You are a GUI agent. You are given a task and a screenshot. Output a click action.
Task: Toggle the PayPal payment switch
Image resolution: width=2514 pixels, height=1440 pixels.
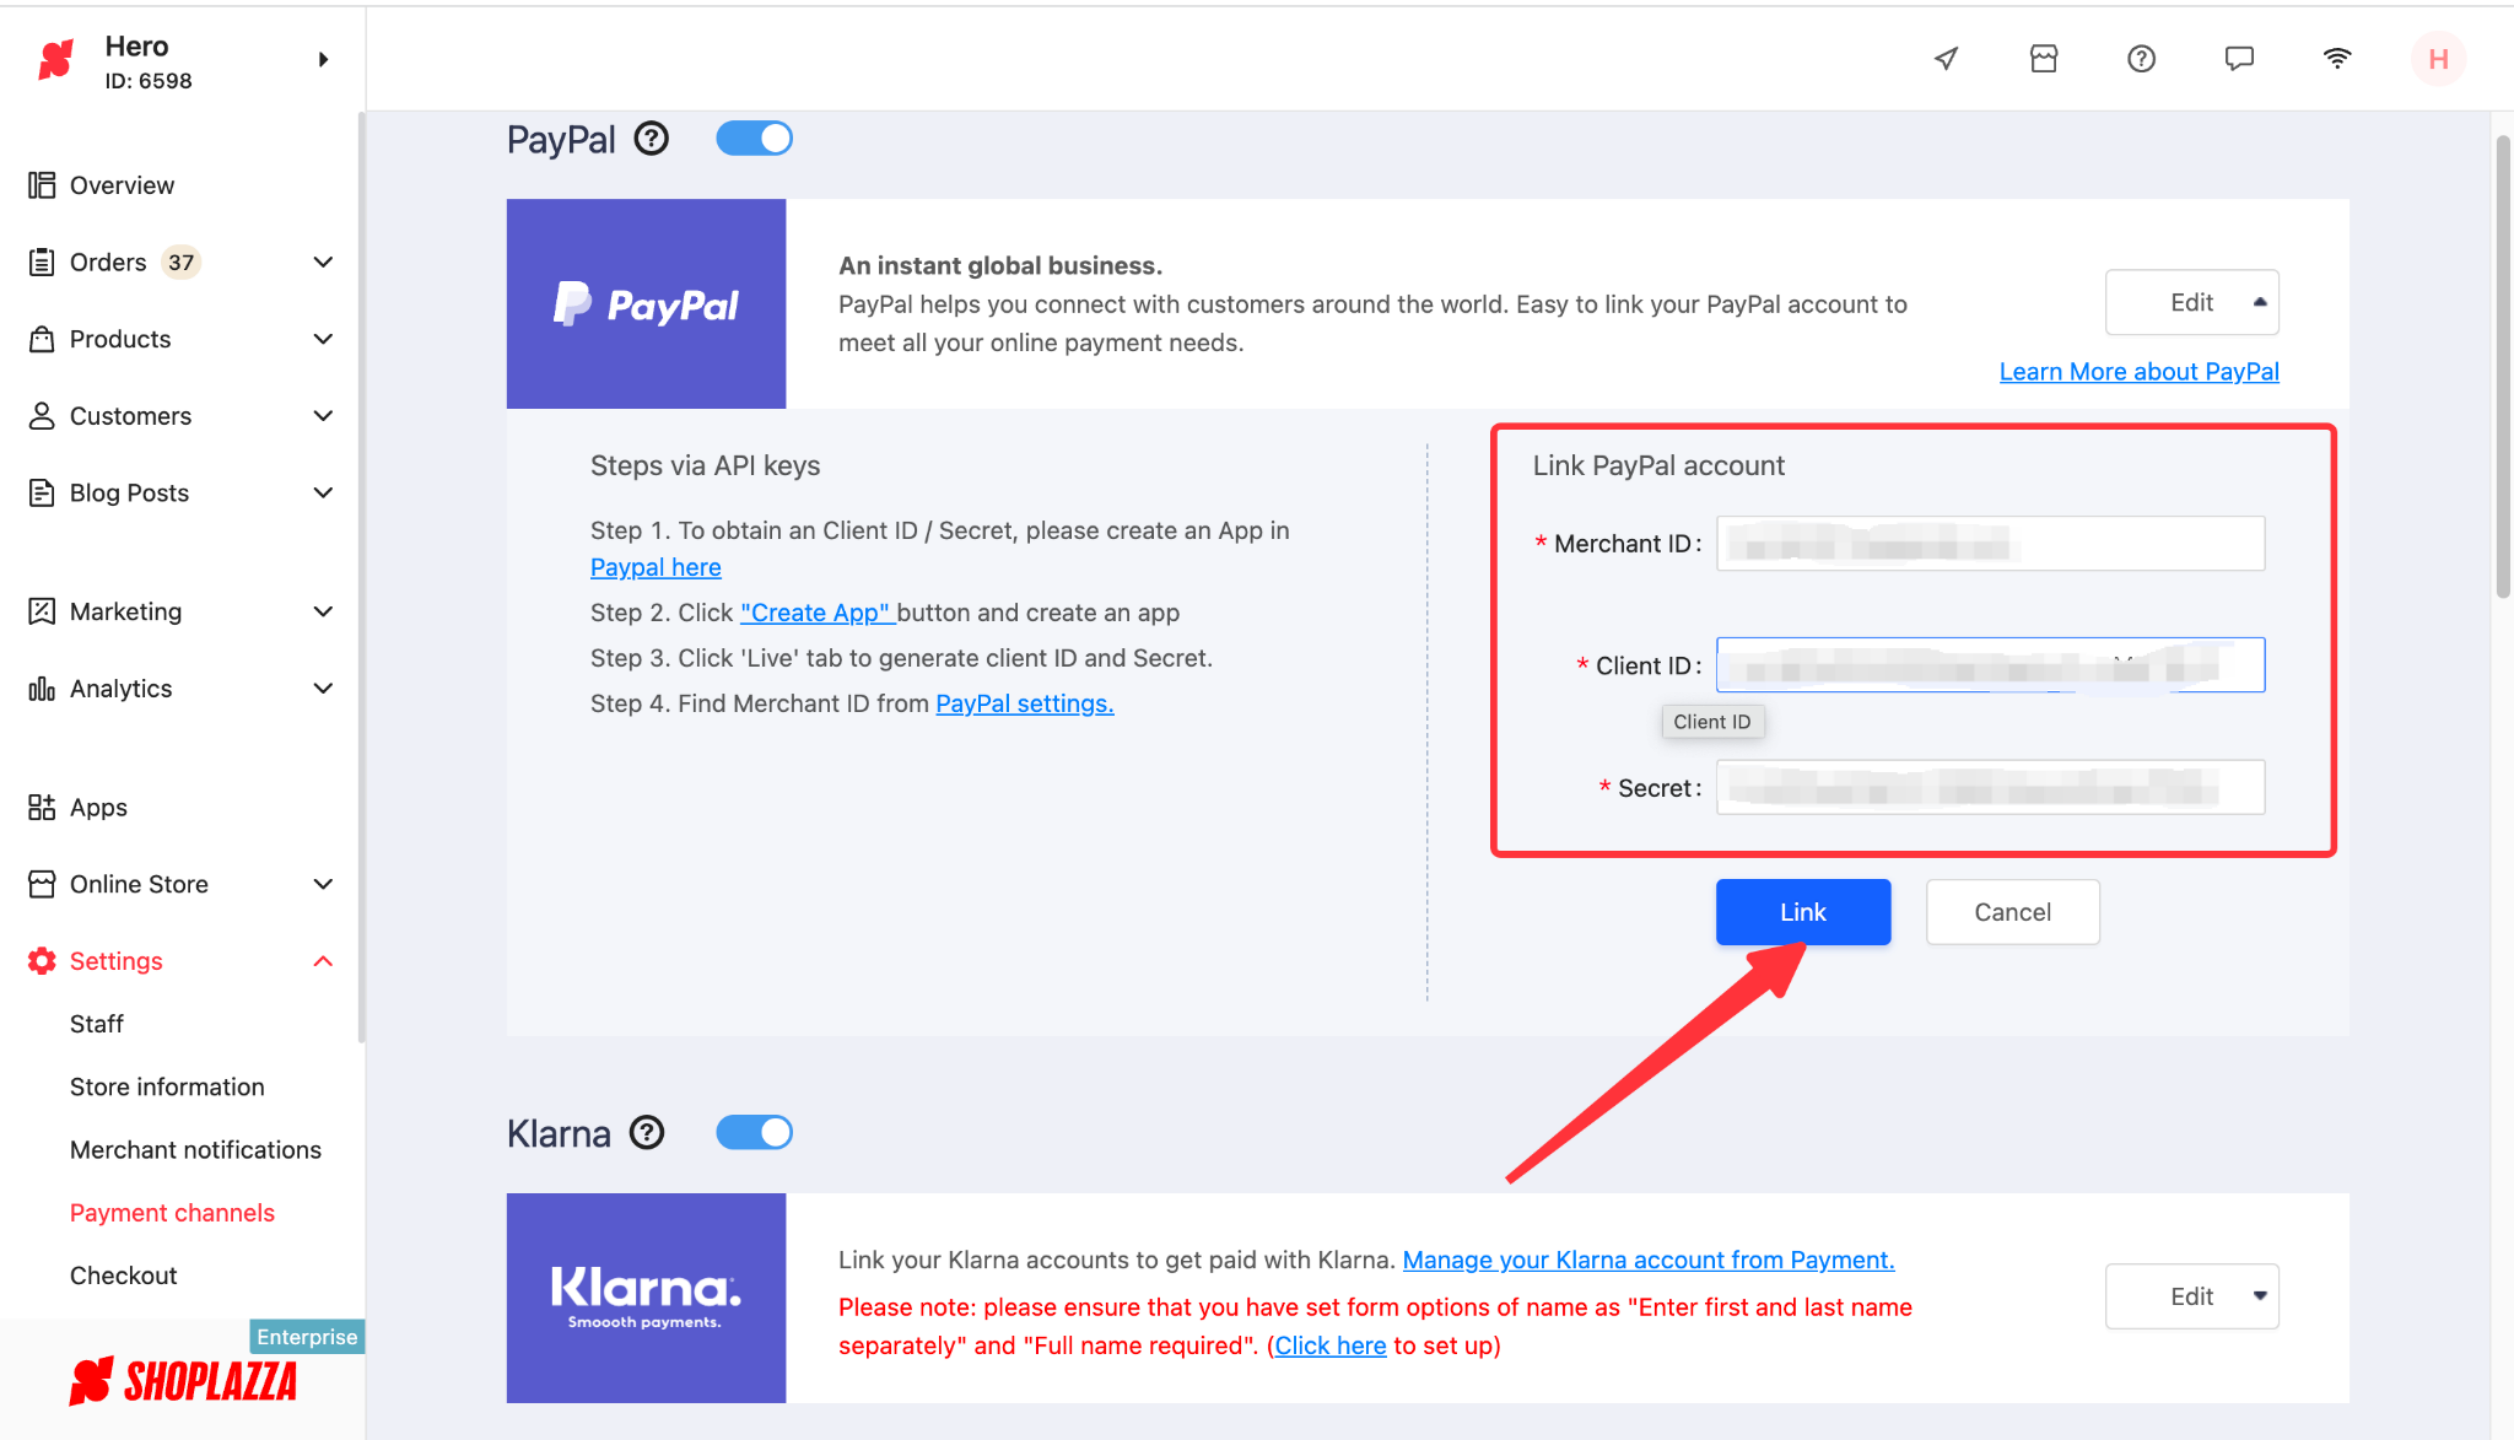click(754, 138)
